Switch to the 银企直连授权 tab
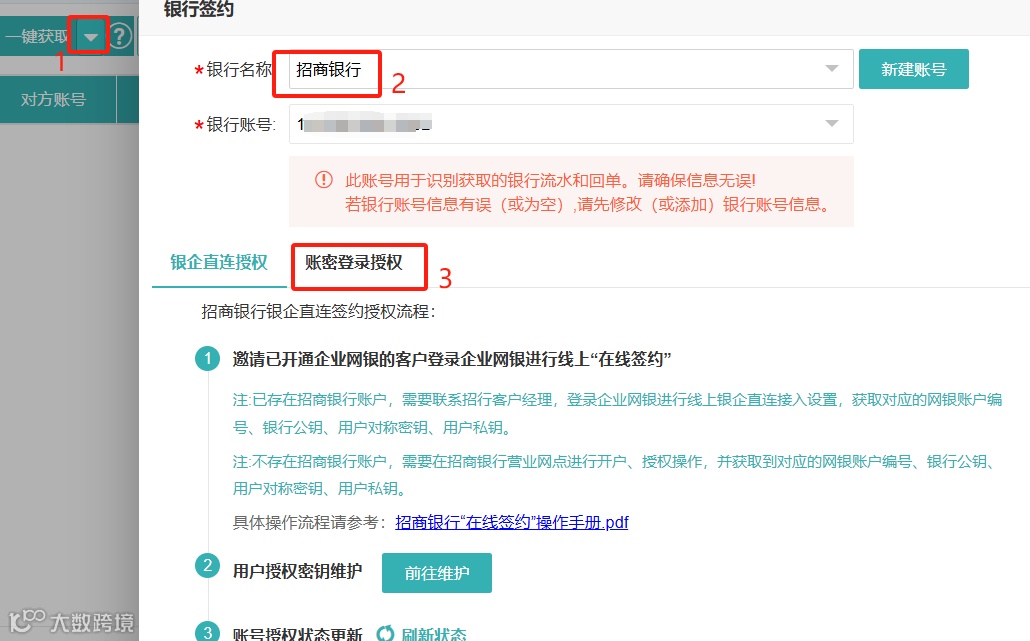 pyautogui.click(x=219, y=263)
